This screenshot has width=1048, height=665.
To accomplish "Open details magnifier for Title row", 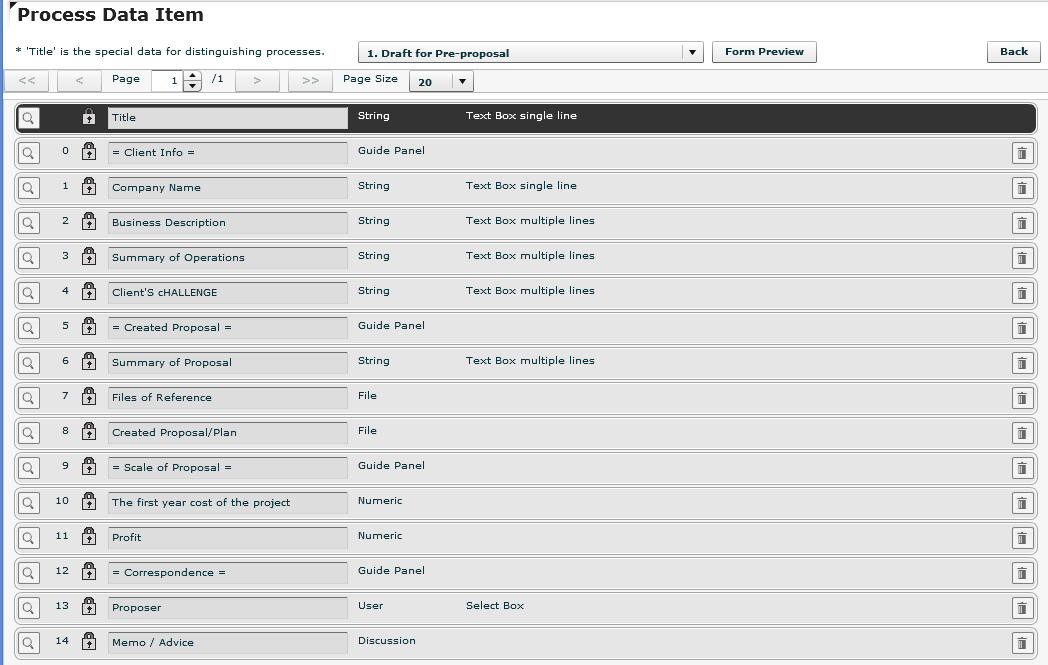I will tap(28, 118).
